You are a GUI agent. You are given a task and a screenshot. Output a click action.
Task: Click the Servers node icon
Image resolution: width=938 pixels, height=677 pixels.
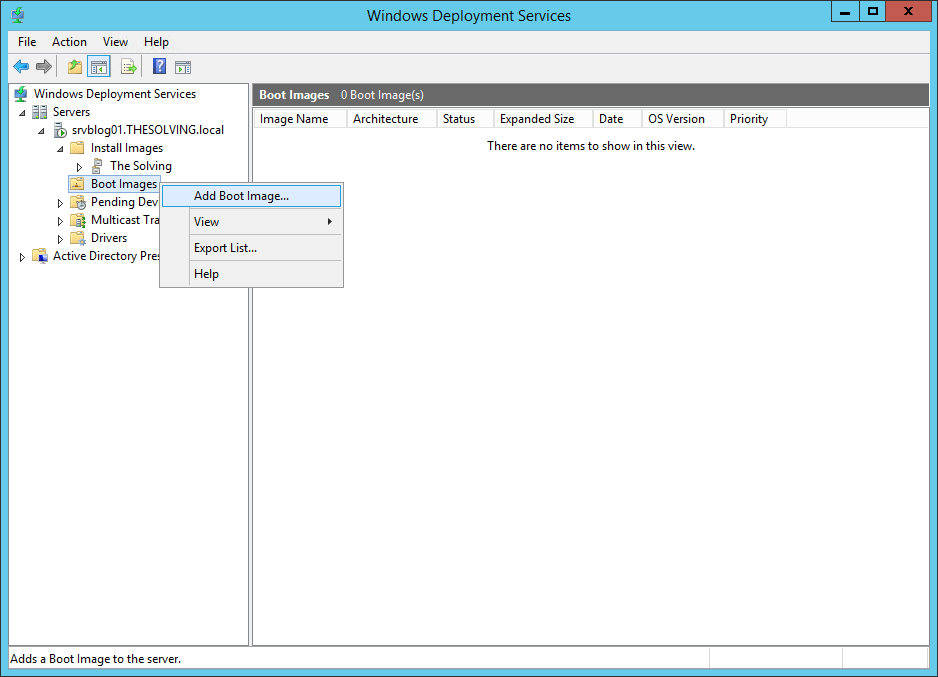[39, 112]
